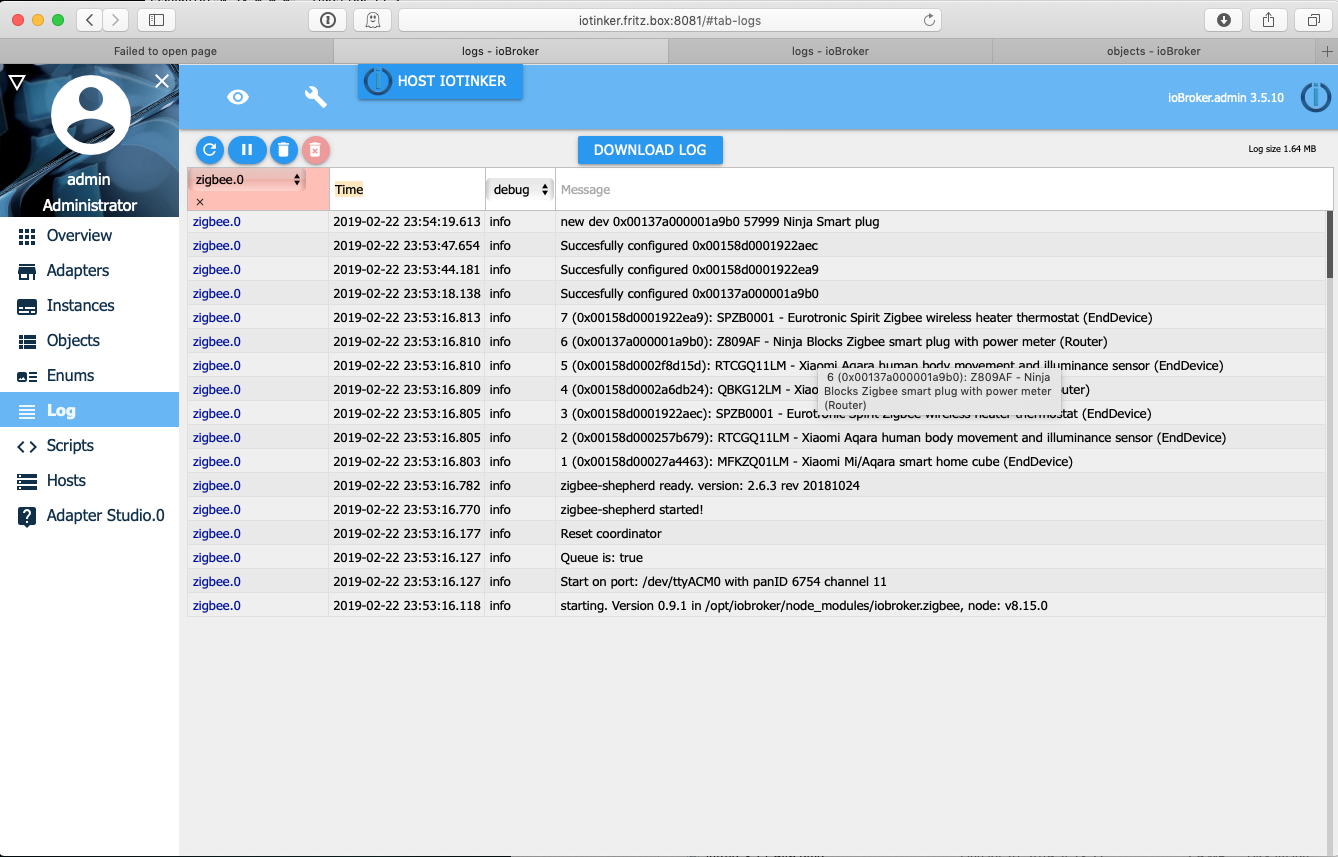Click the ioBroker power icon at top right

pyautogui.click(x=1315, y=97)
